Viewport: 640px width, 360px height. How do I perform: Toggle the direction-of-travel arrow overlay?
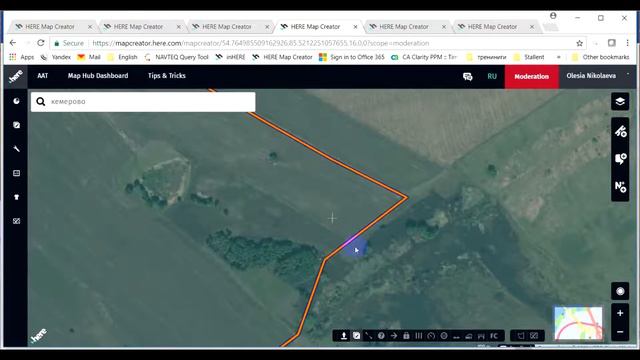(x=394, y=336)
